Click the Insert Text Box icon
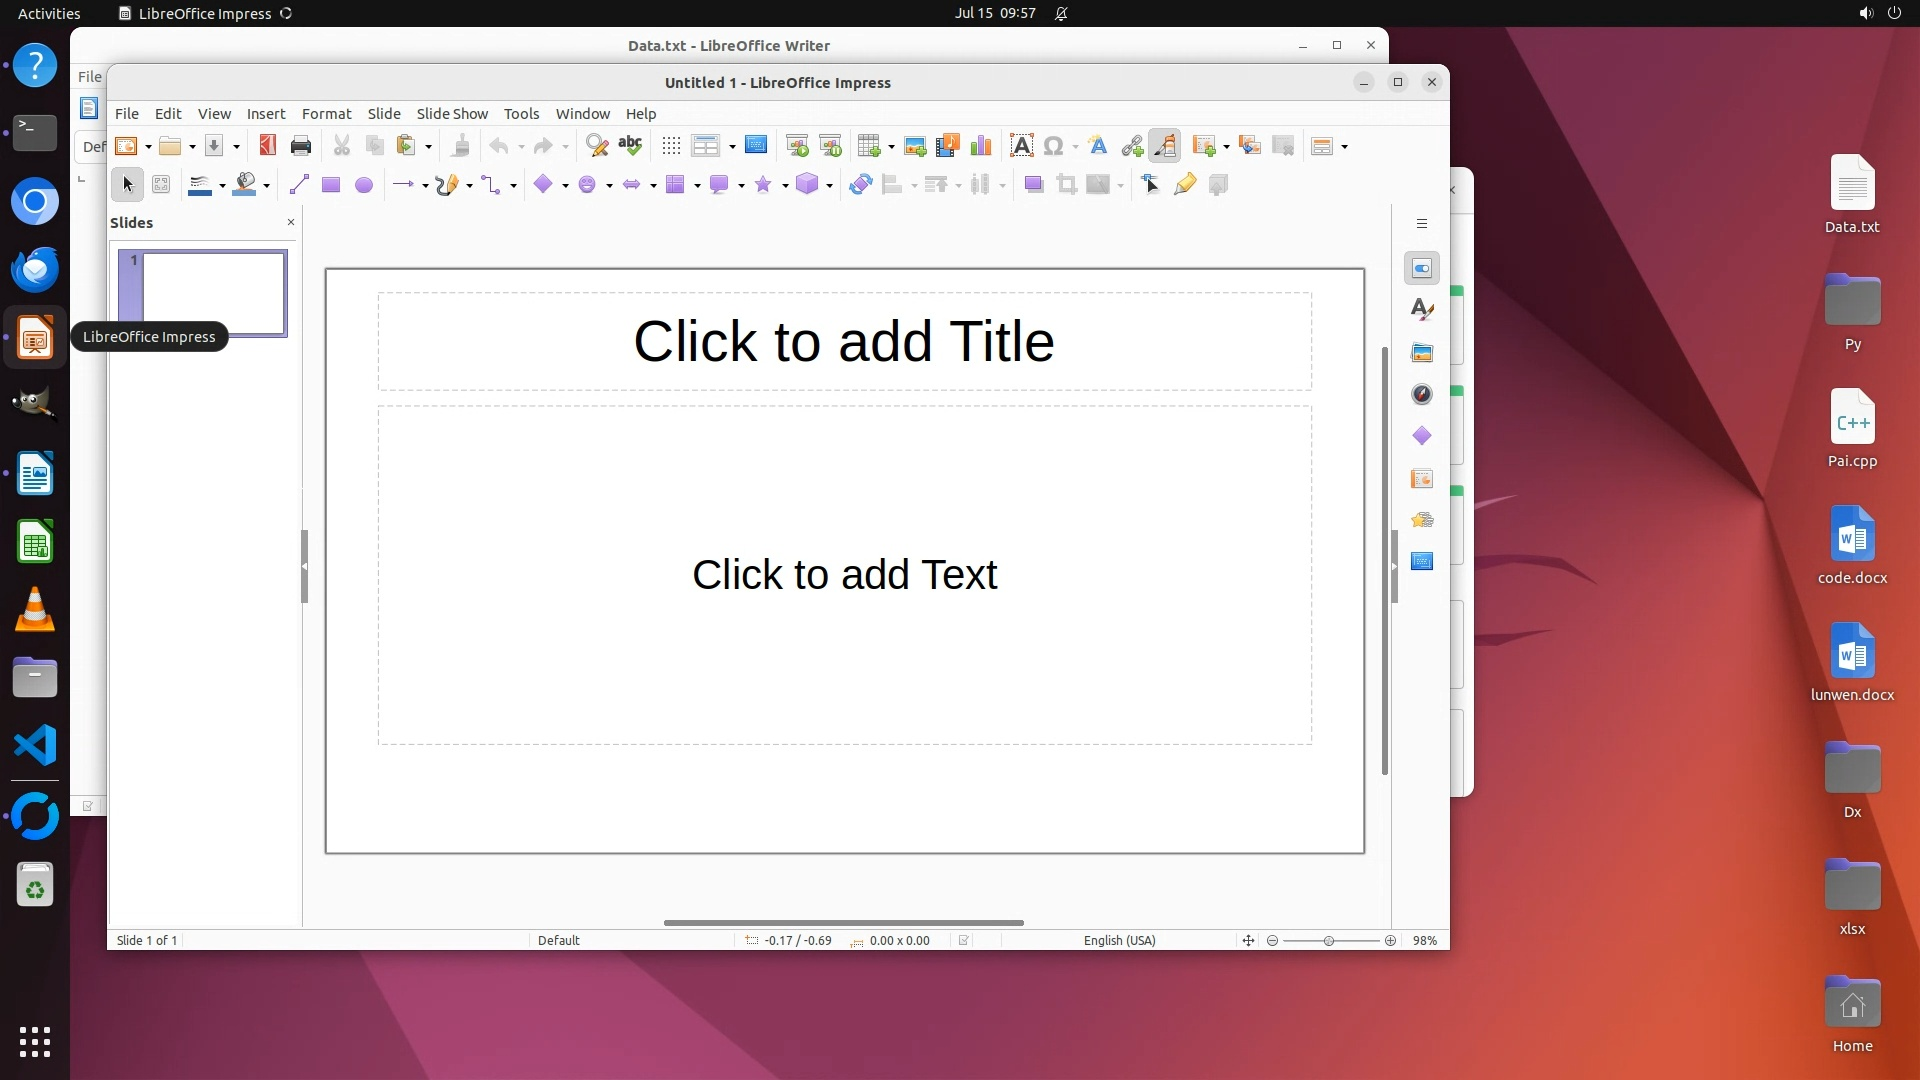This screenshot has height=1080, width=1920. click(1021, 146)
